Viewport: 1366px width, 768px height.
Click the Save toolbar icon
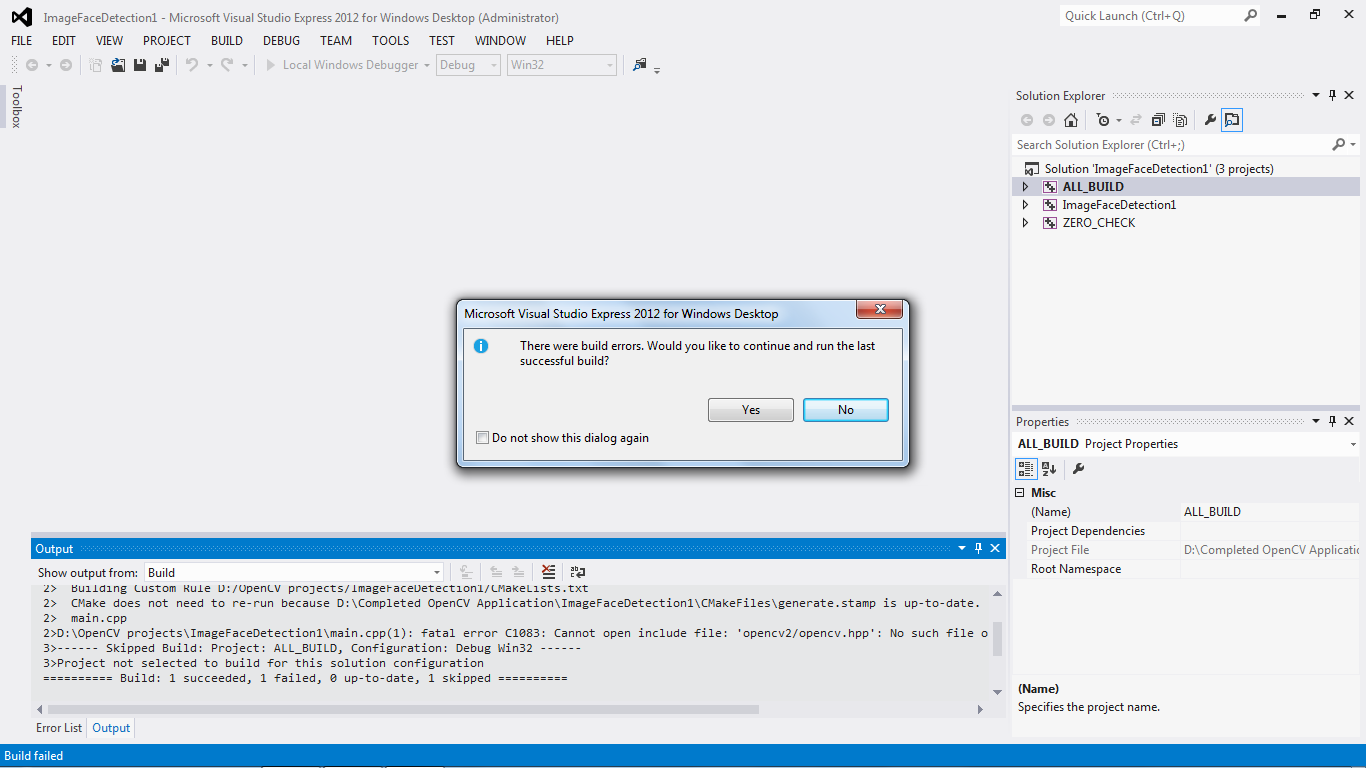coord(140,65)
